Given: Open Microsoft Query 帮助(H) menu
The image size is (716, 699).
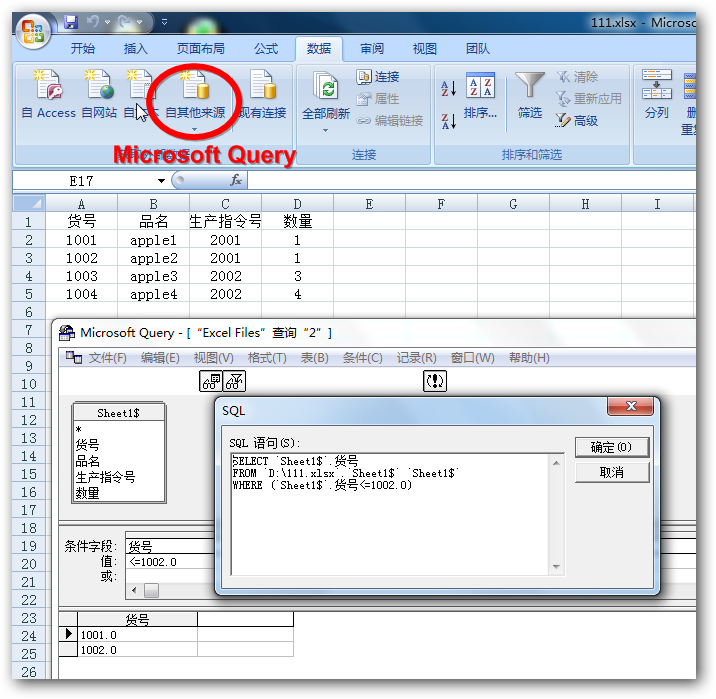Looking at the screenshot, I should (x=529, y=358).
